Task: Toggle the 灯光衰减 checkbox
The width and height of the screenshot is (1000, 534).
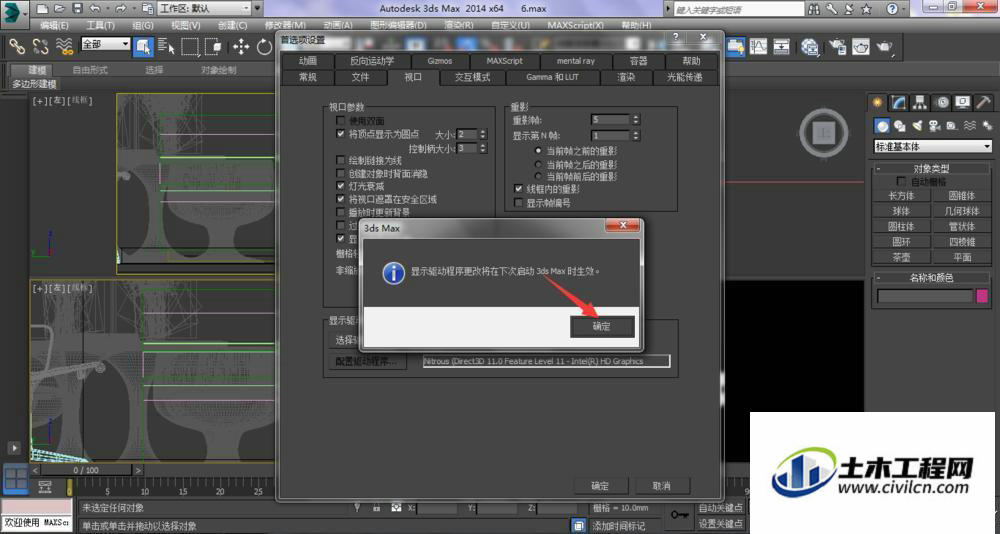Action: point(341,186)
